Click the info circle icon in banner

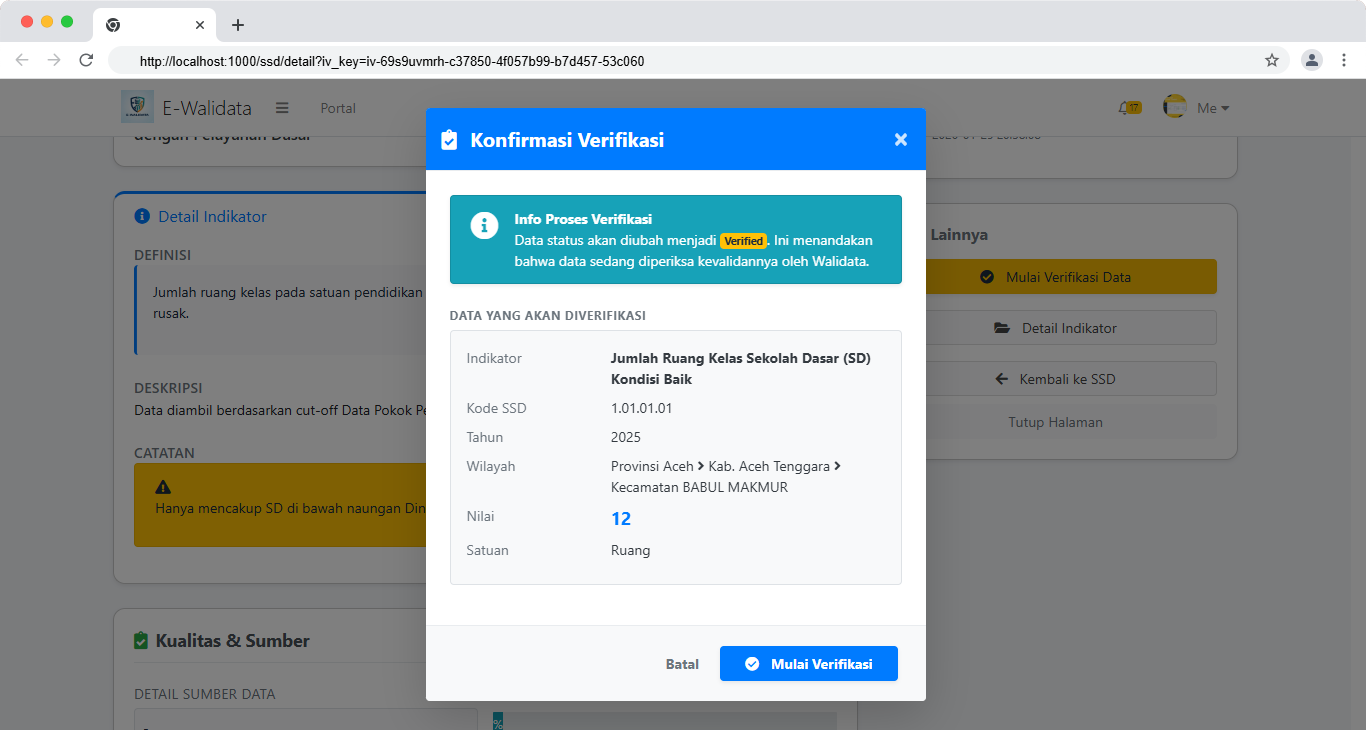(x=484, y=226)
